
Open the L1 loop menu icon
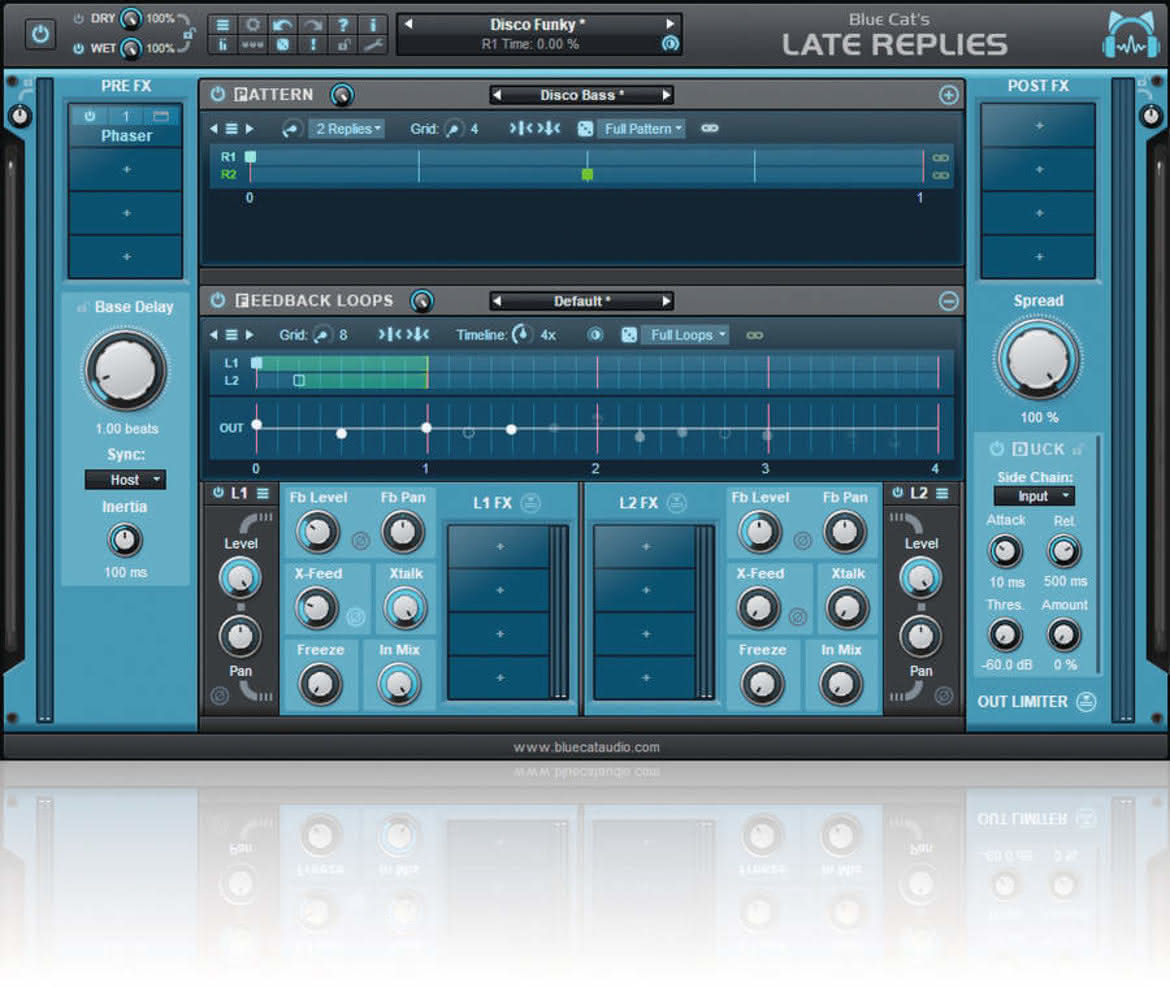(x=263, y=493)
